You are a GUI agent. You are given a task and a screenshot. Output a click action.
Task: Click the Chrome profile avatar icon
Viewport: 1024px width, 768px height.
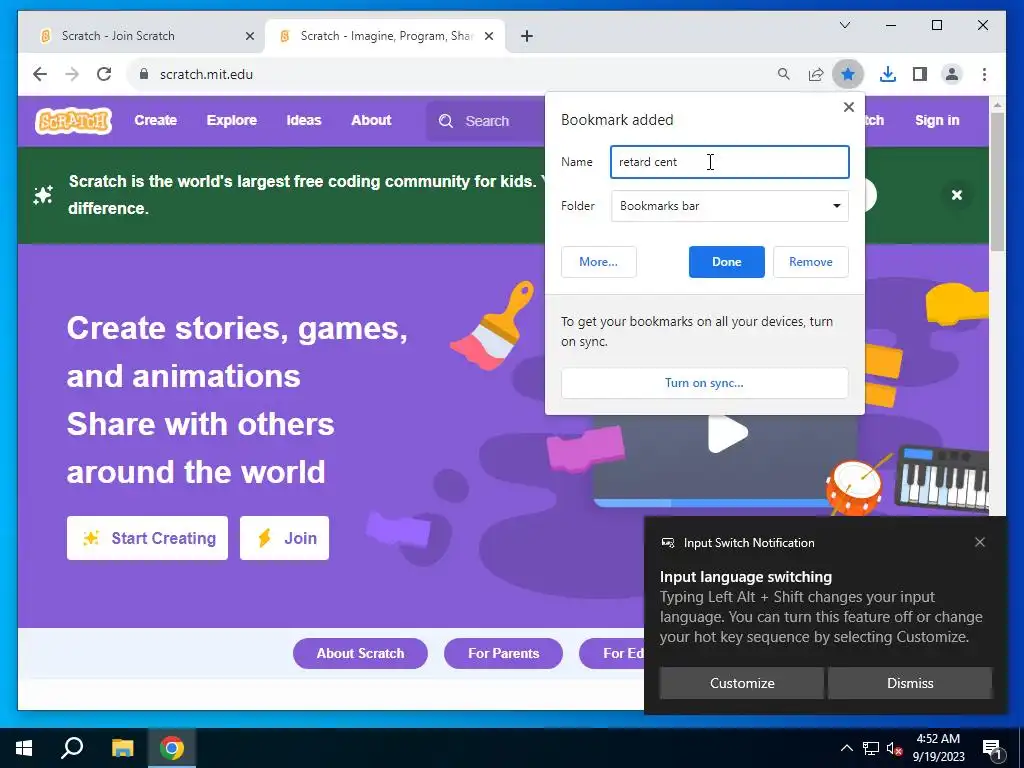point(952,74)
